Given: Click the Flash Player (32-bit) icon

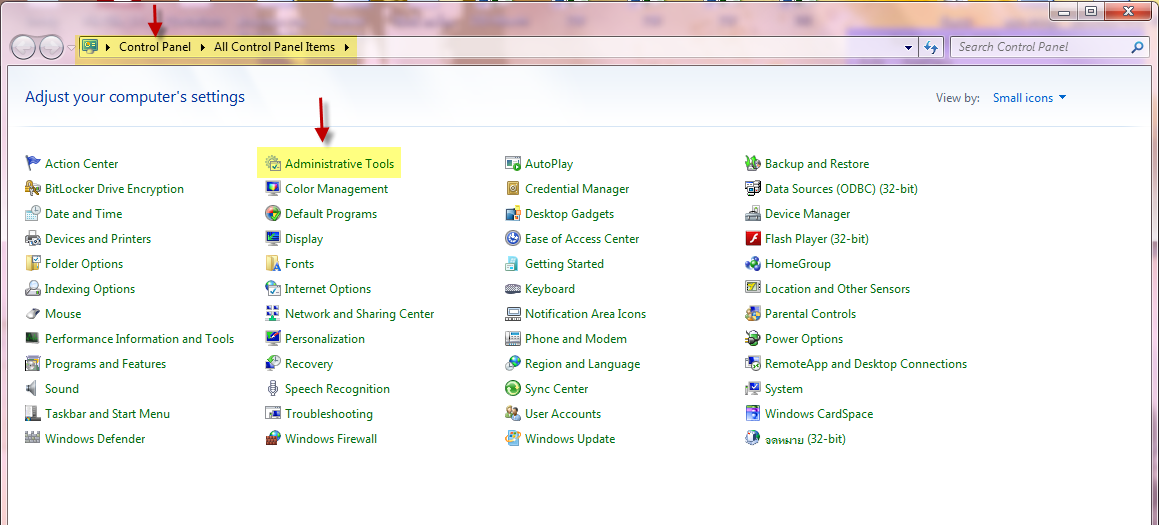Looking at the screenshot, I should 752,239.
